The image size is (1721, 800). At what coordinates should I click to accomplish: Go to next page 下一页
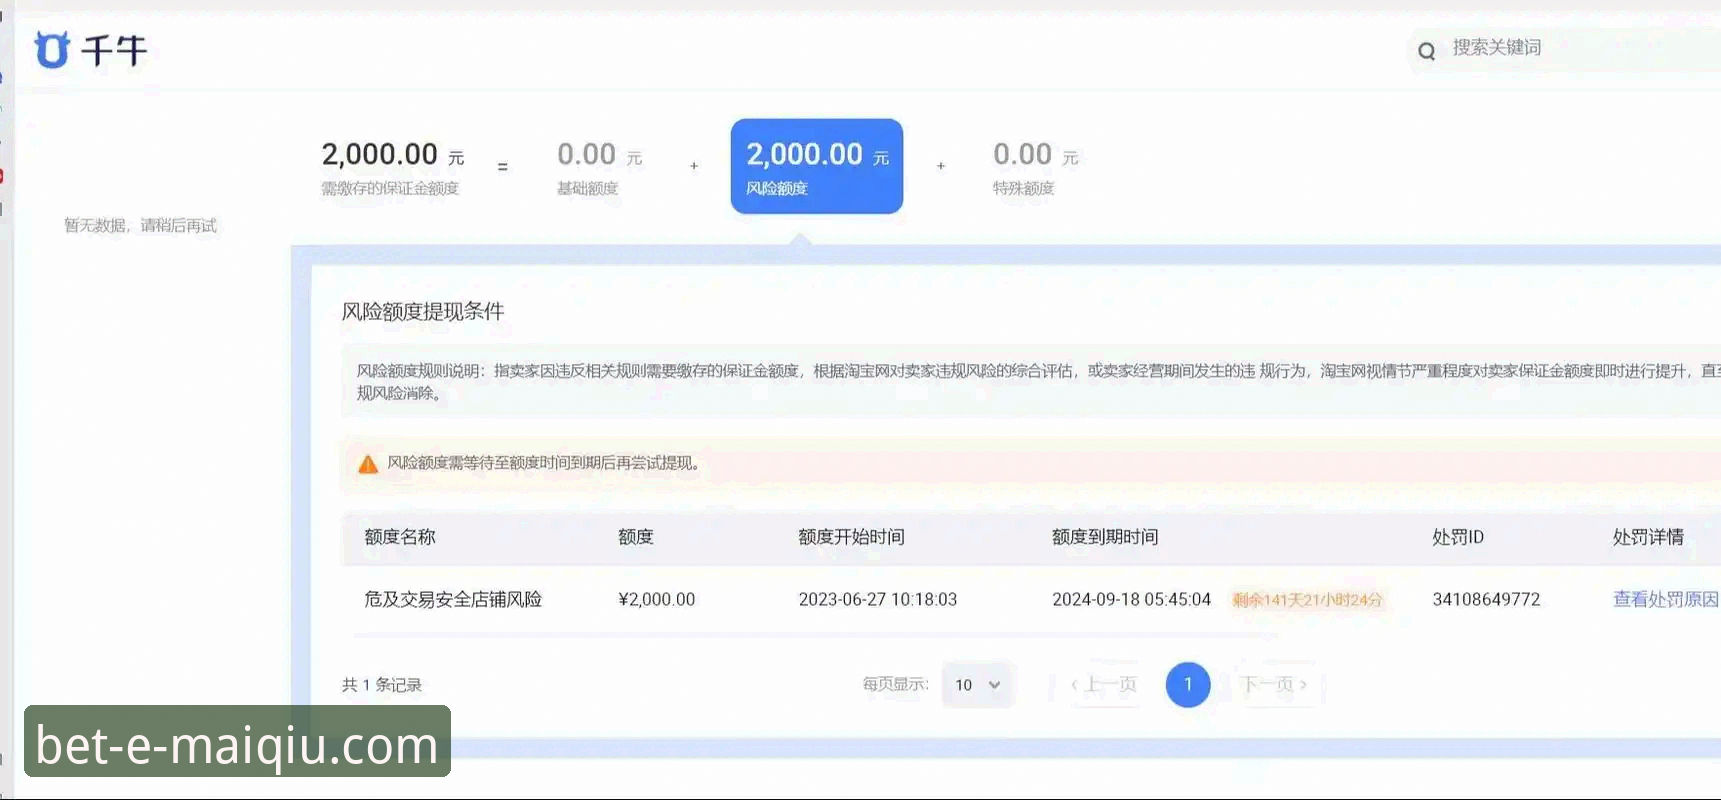tap(1274, 685)
